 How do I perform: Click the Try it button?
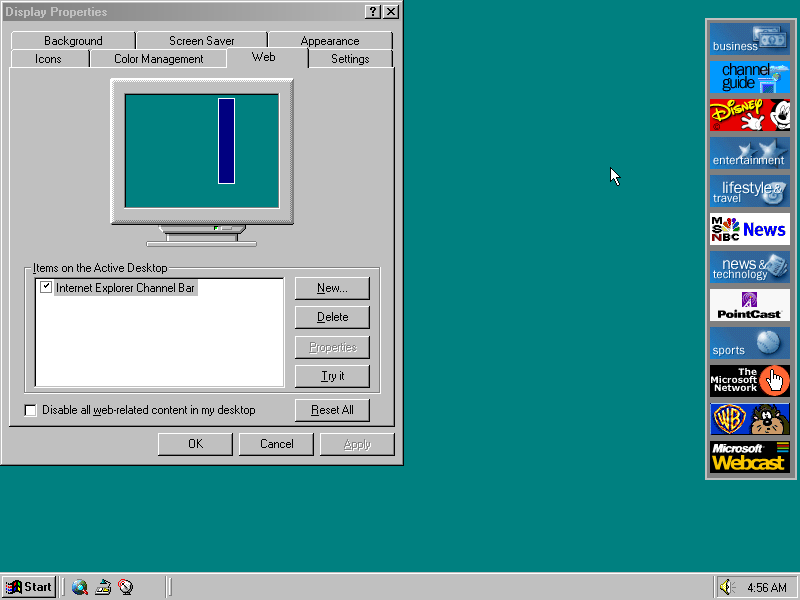(332, 377)
